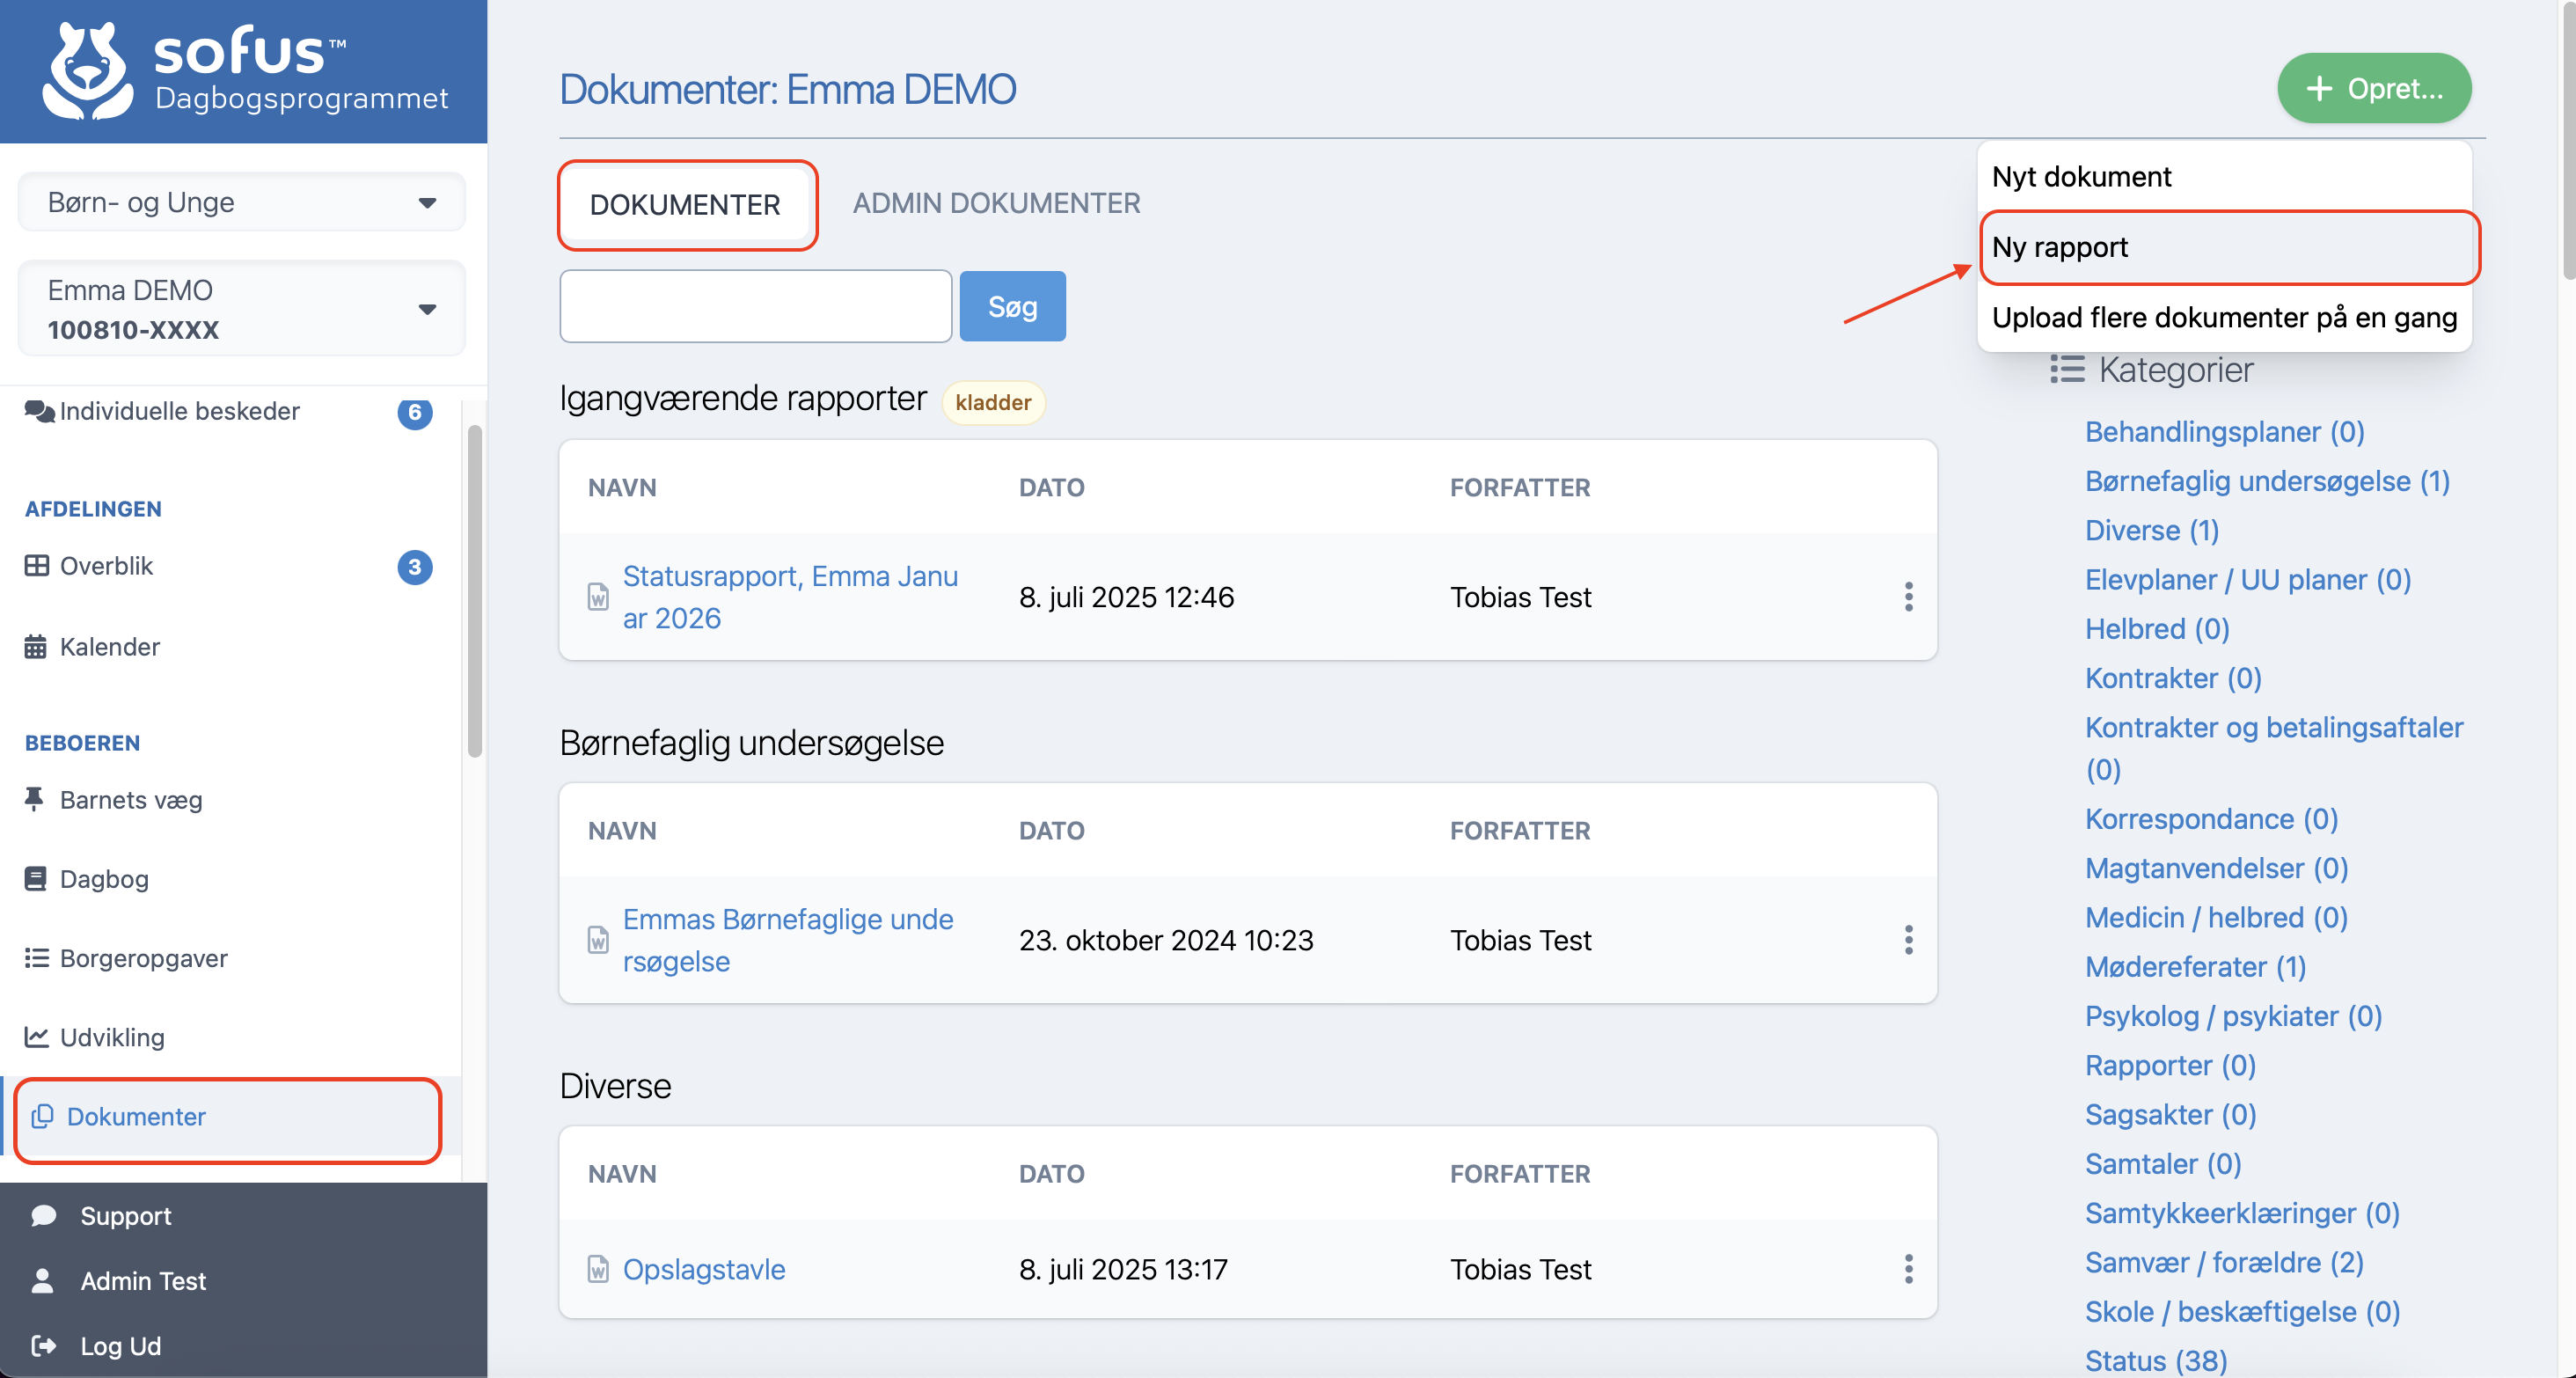Open the Sofus logo home link
The height and width of the screenshot is (1378, 2576).
244,71
